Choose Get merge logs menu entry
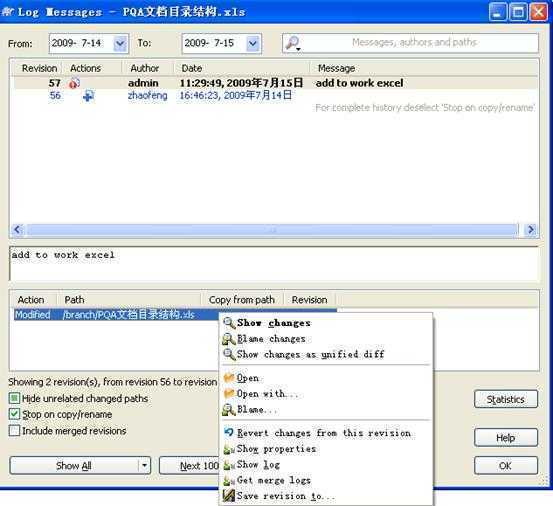Screen dimensions: 553x506 click(x=326, y=480)
